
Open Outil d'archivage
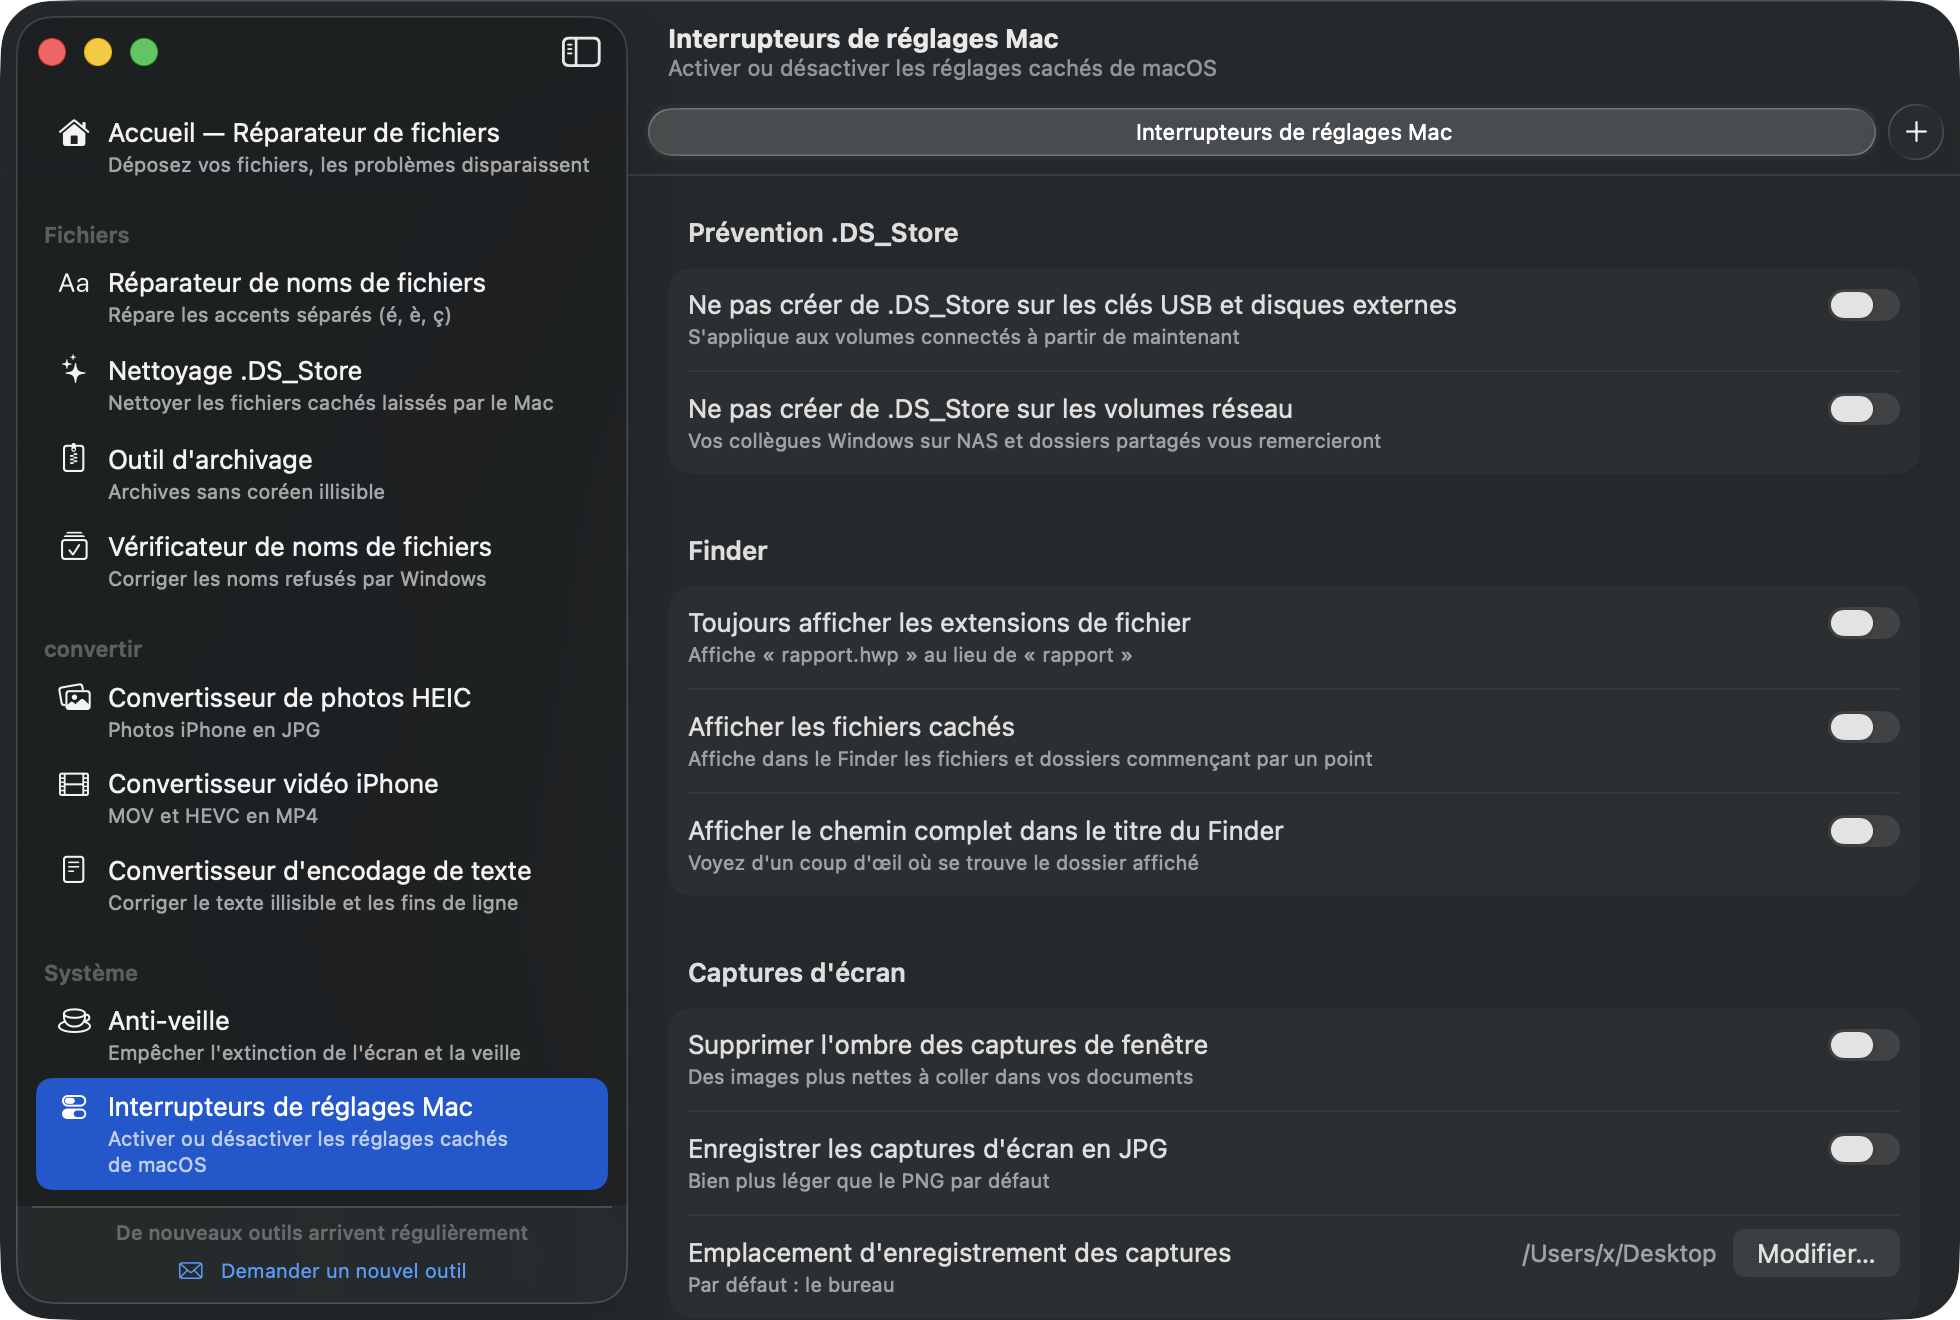(322, 474)
